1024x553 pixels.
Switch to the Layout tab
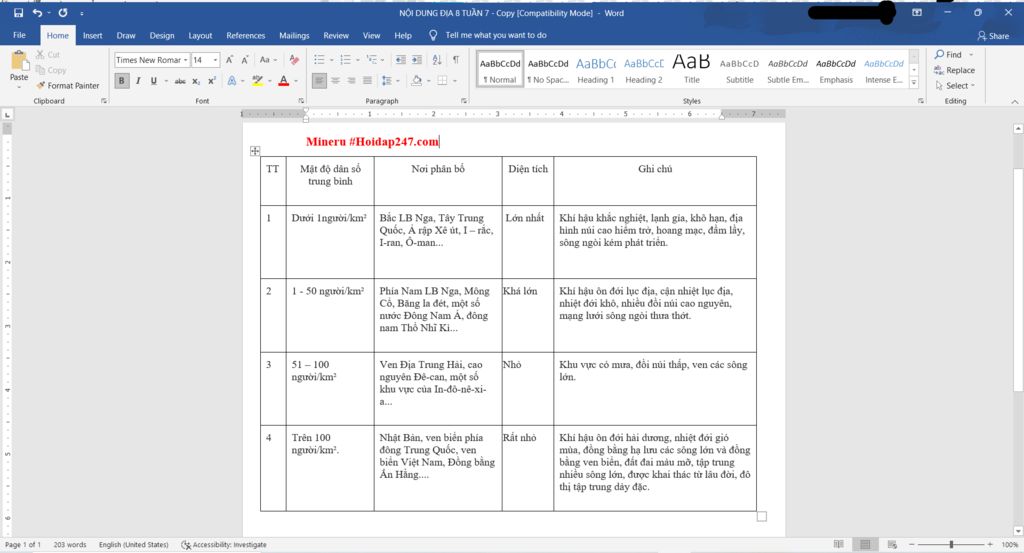tap(200, 35)
